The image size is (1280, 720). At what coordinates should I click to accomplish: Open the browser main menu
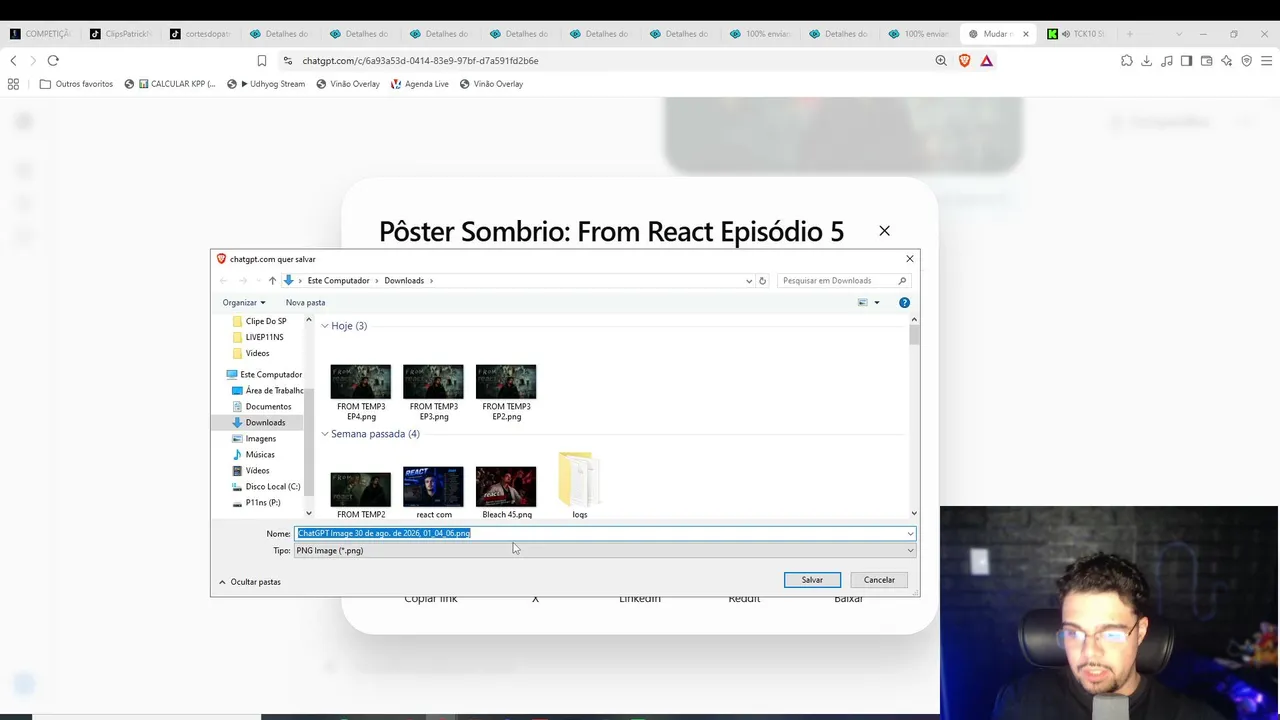1266,60
